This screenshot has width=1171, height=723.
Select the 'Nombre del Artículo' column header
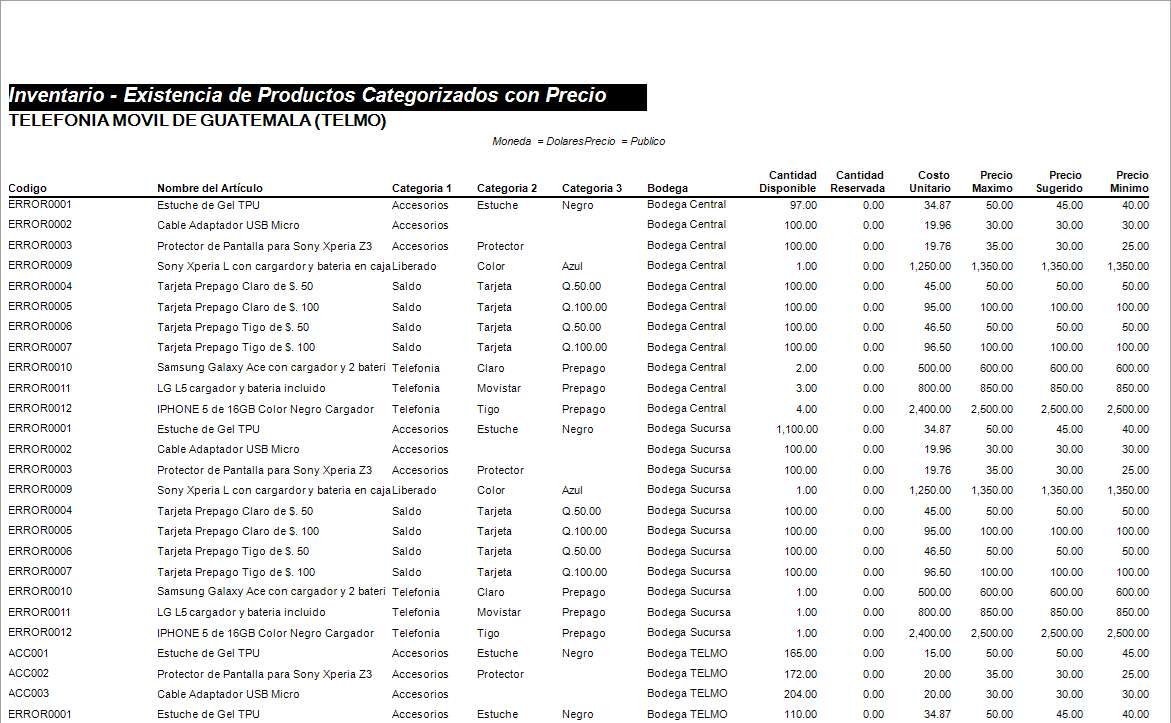[x=210, y=188]
